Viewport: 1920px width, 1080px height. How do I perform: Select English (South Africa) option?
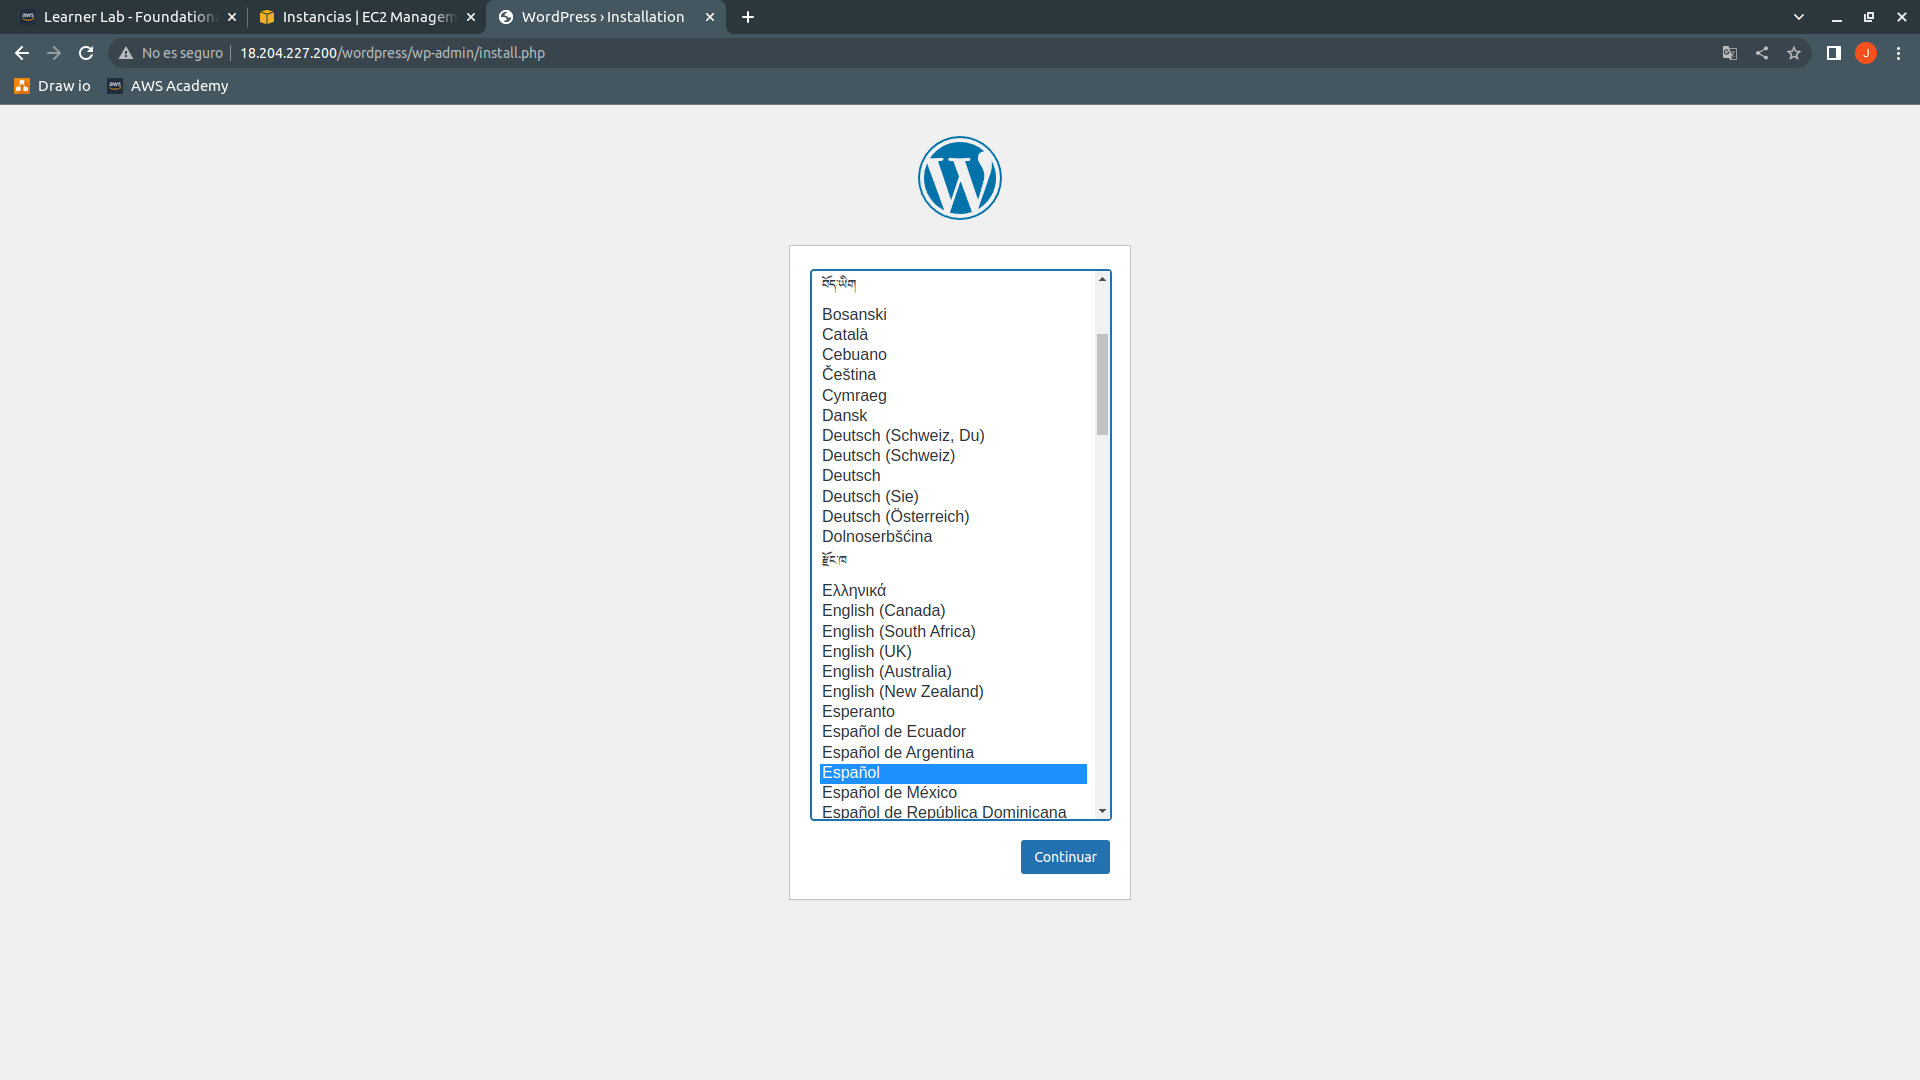953,631
